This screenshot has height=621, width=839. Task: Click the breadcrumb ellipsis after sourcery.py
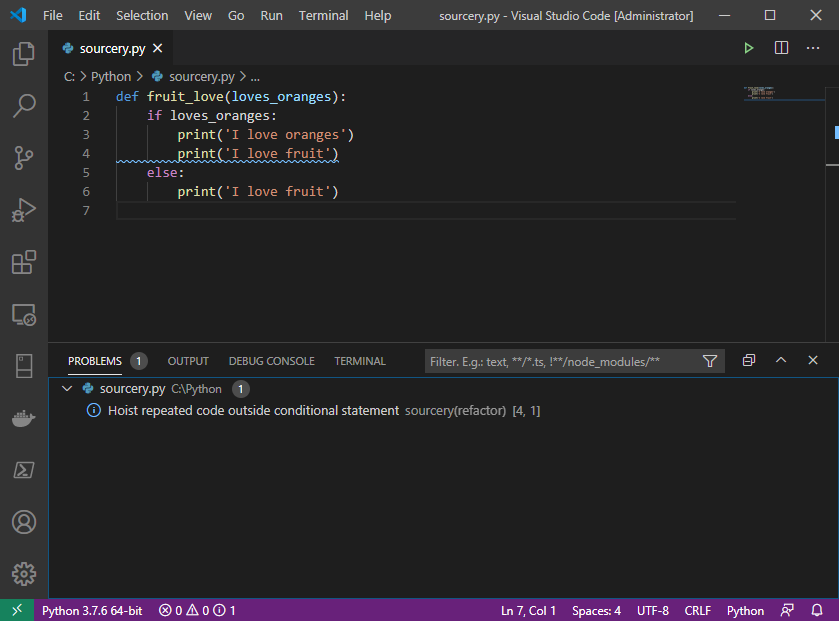click(255, 77)
